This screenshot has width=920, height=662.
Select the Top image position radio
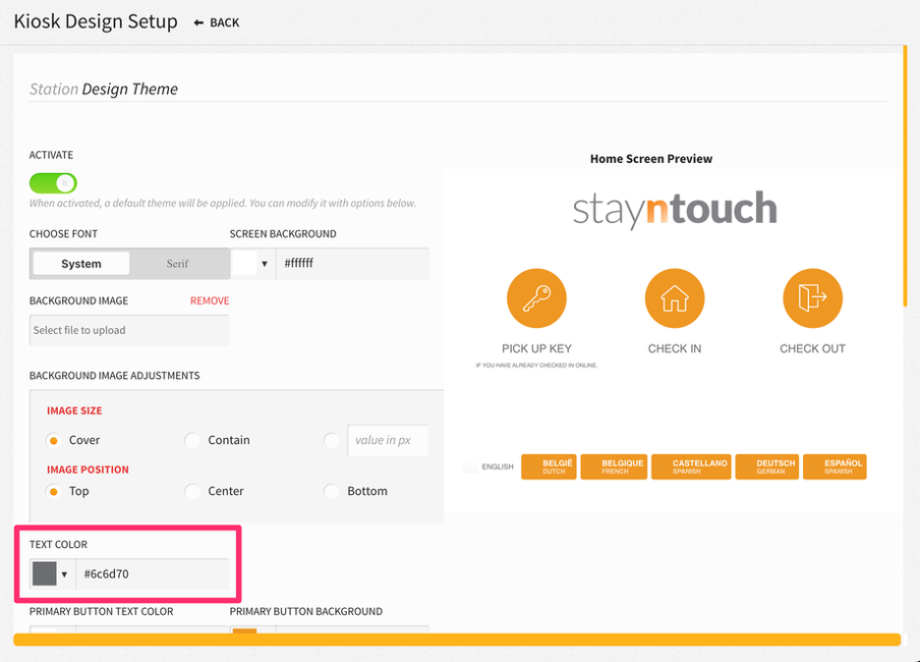click(x=53, y=491)
